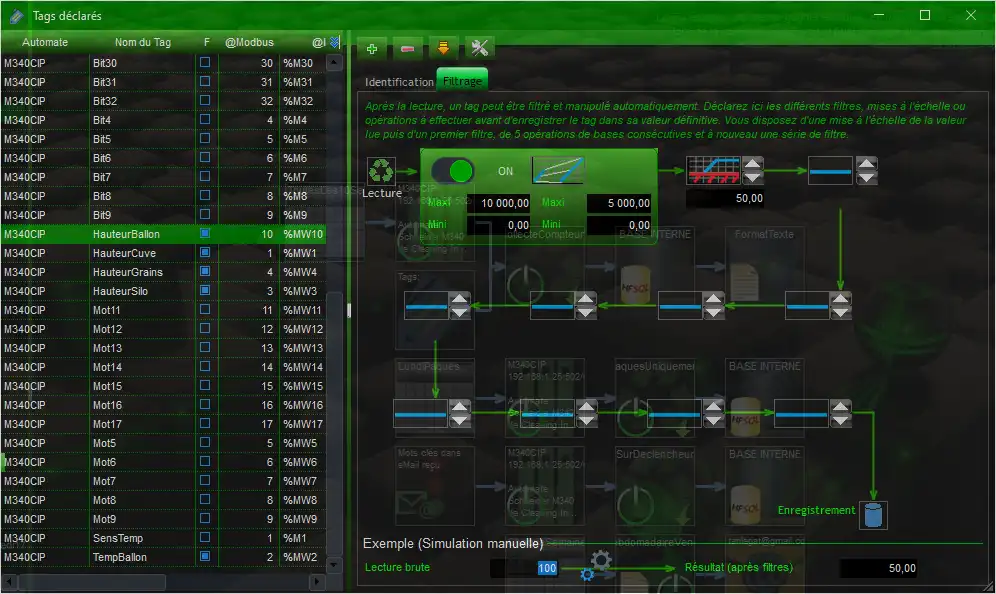Uncheck the F checkbox for HauteurGrains
The width and height of the screenshot is (996, 594).
[x=205, y=271]
